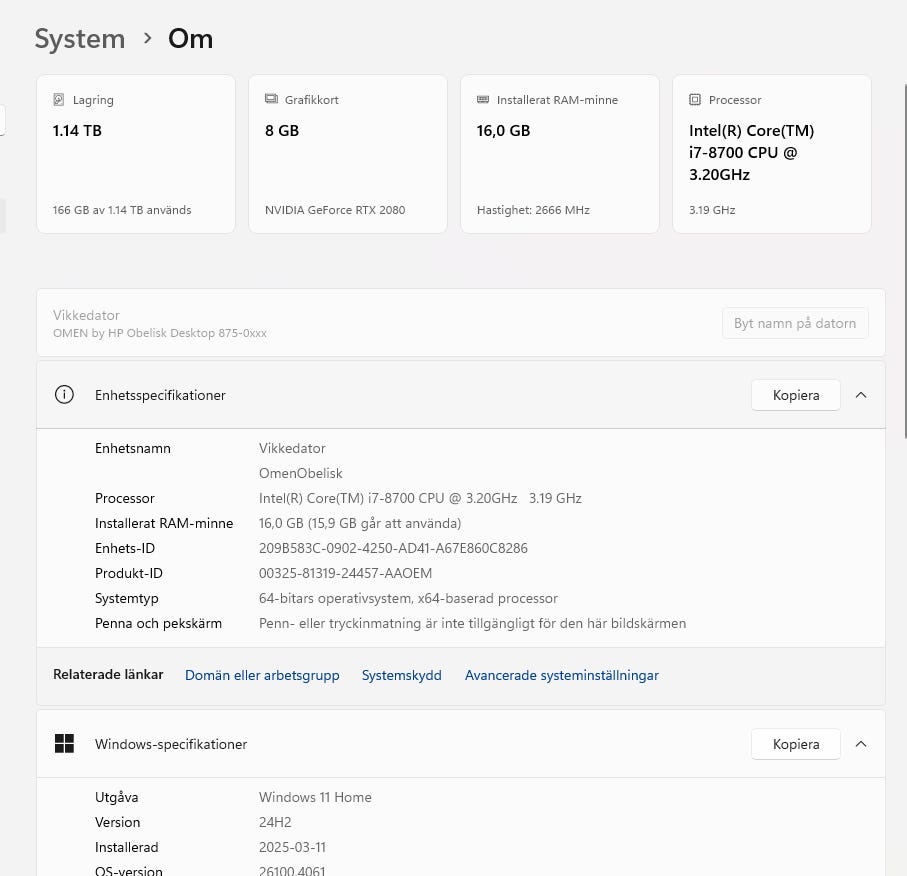Click the storage icon in Lagring card
This screenshot has height=876, width=907.
[x=59, y=100]
